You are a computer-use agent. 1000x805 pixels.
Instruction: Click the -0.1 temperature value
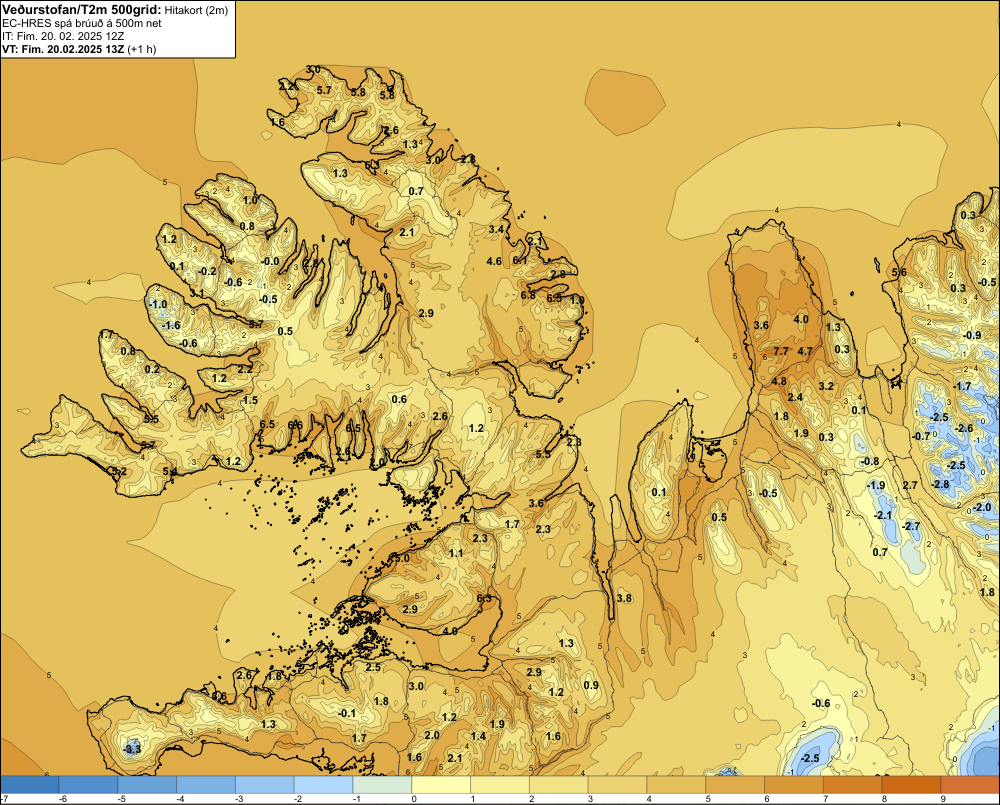tap(346, 713)
